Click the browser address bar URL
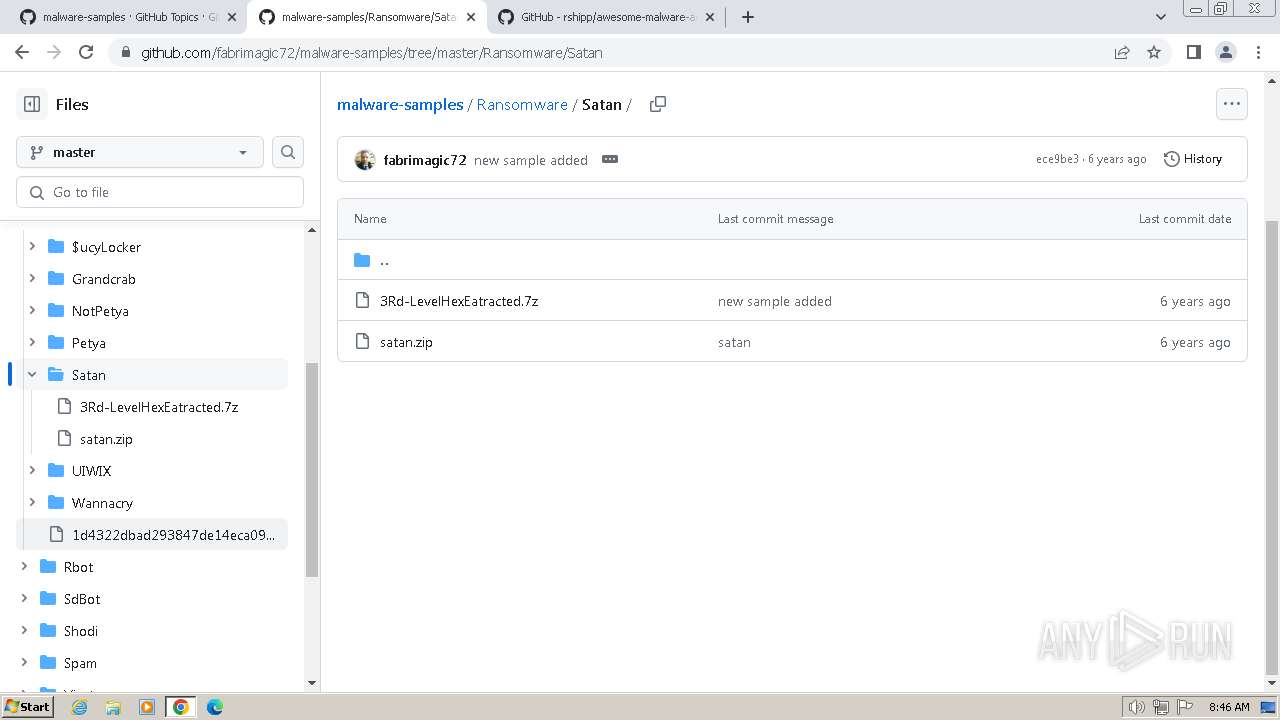The image size is (1280, 720). click(372, 53)
